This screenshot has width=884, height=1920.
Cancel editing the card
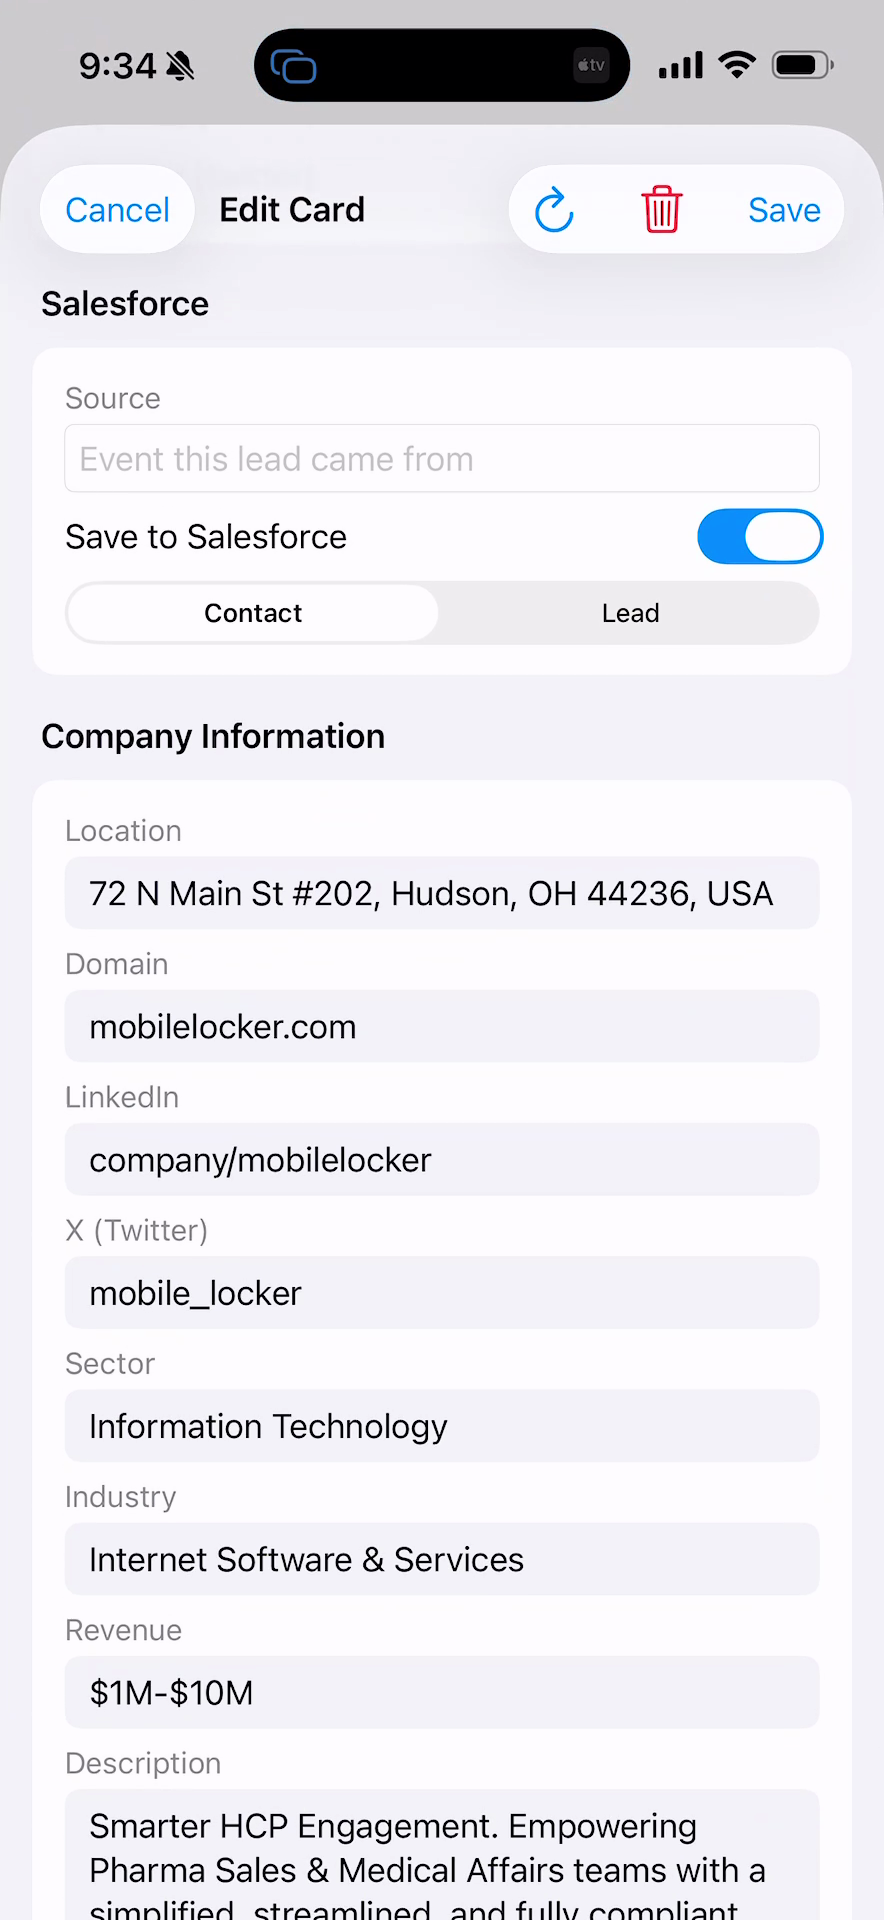click(x=117, y=210)
